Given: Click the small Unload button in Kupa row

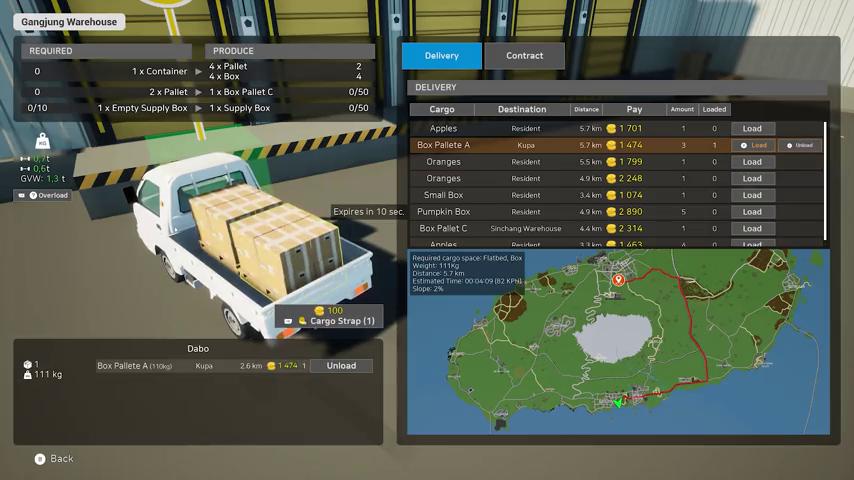Looking at the screenshot, I should (799, 145).
